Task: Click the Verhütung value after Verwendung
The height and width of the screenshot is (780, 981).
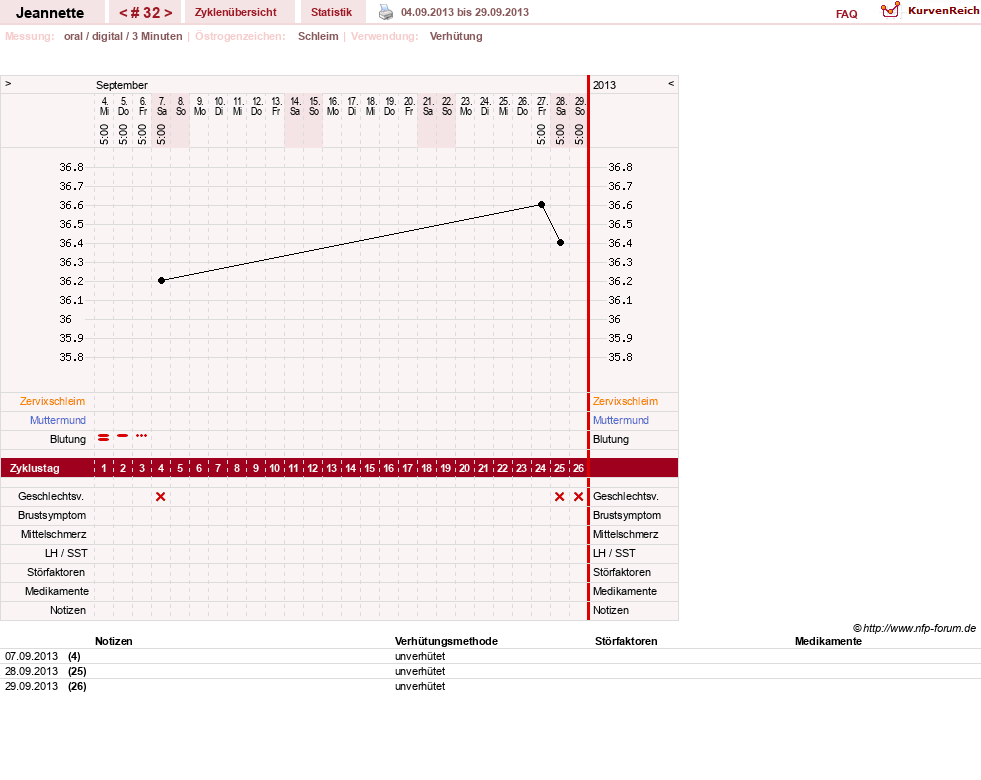Action: pos(456,36)
